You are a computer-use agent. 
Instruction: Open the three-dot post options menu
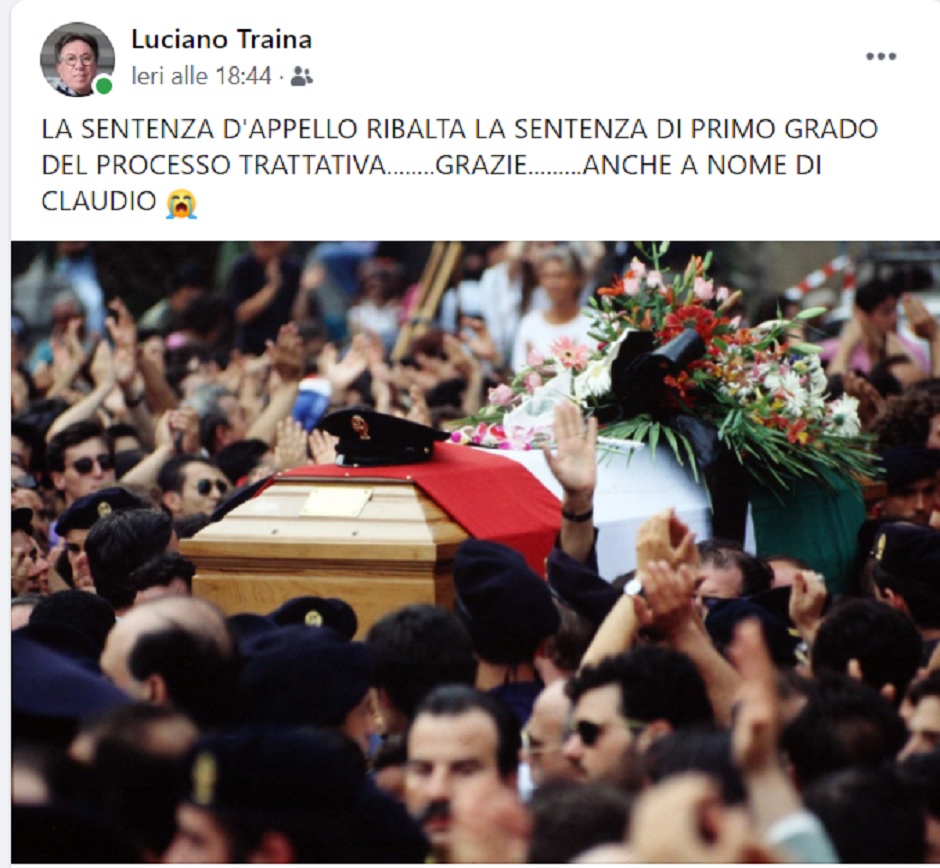[881, 56]
